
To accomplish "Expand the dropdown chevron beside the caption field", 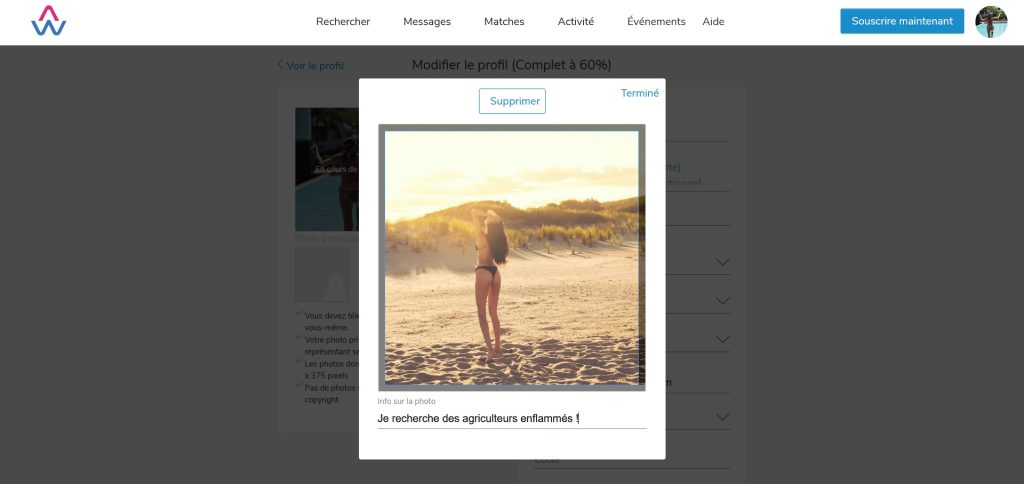I will click(x=722, y=417).
